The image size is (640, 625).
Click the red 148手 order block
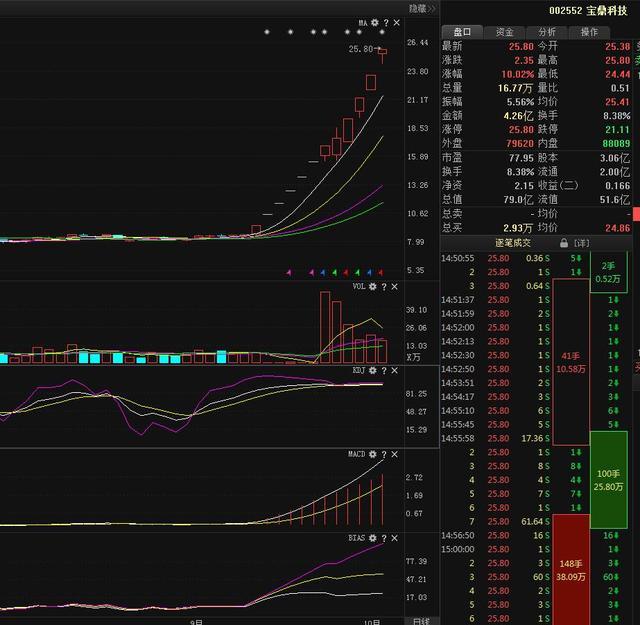coord(571,569)
